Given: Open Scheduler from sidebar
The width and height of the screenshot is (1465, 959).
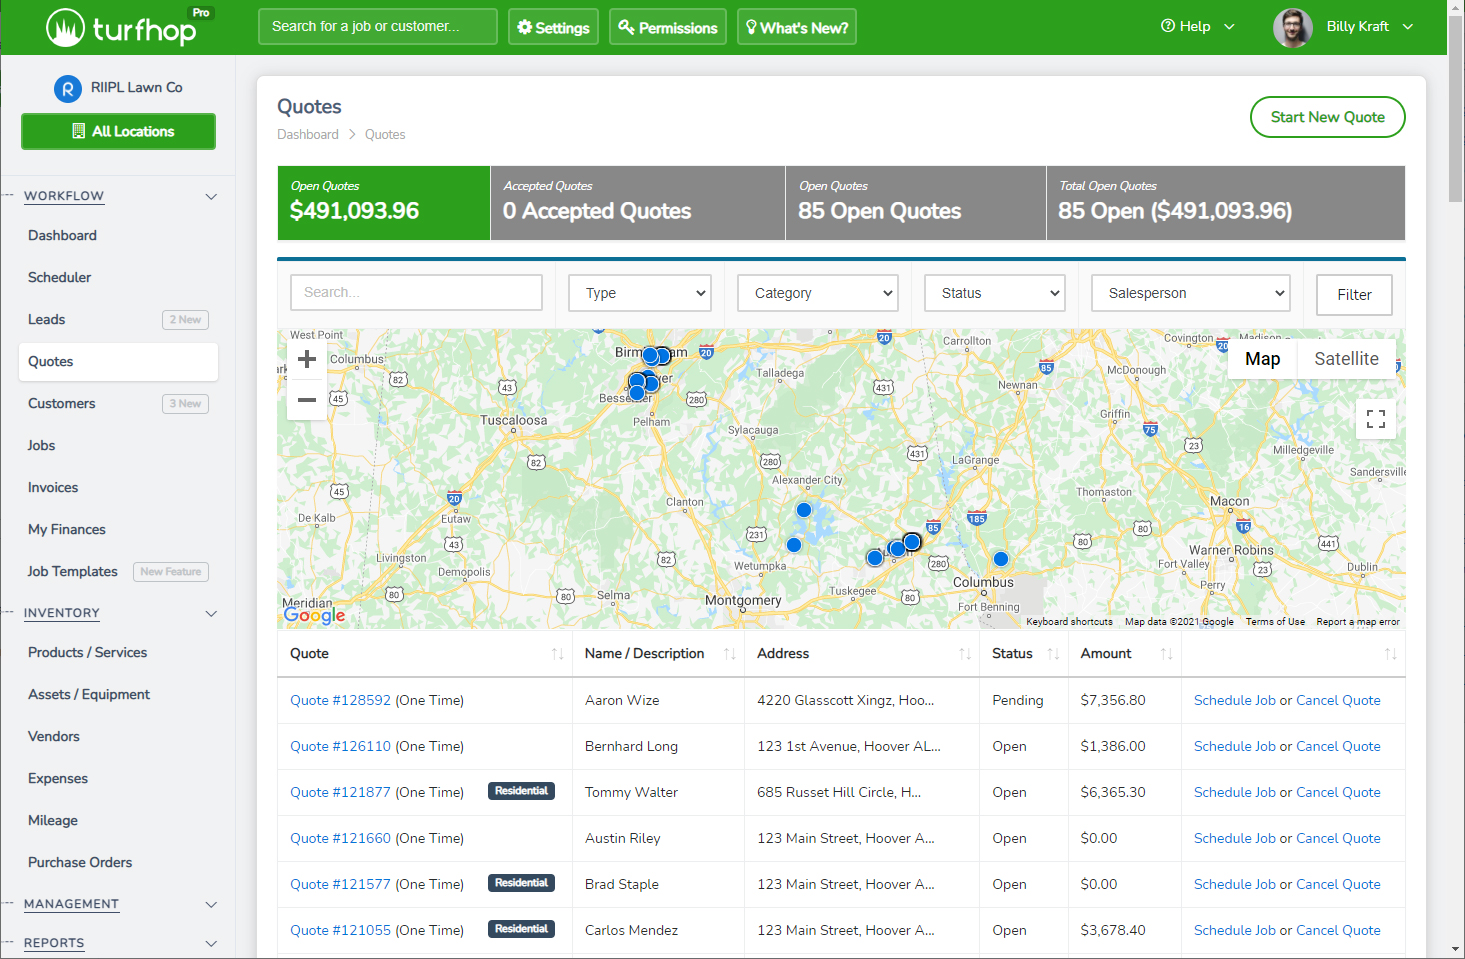Looking at the screenshot, I should tap(59, 278).
